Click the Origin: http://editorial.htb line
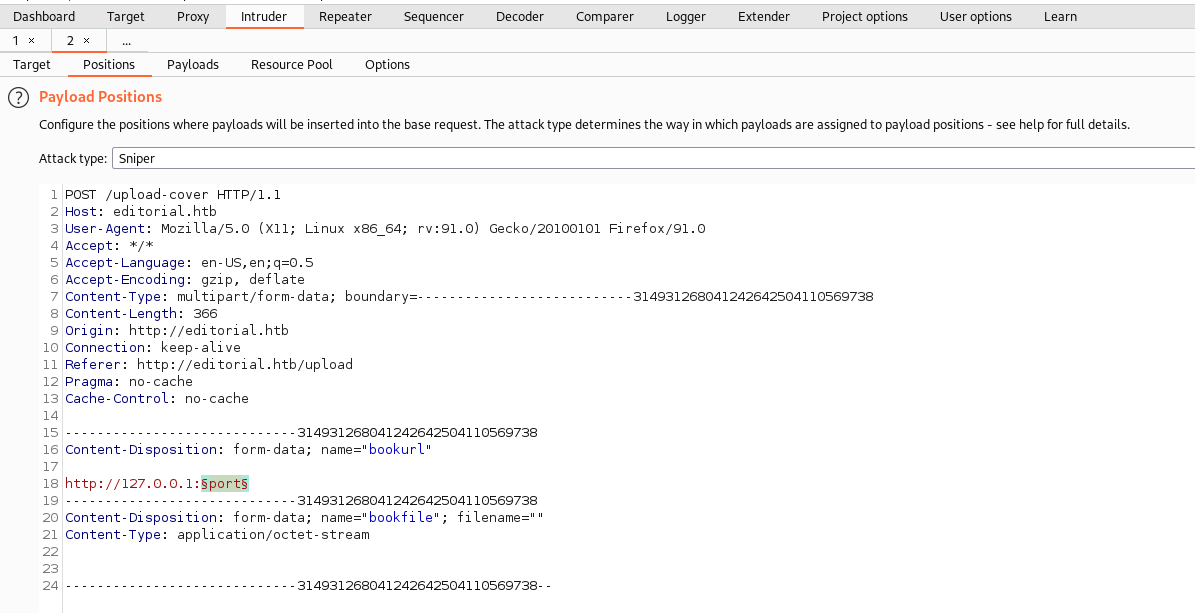Screen dimensions: 1195x613 (177, 330)
